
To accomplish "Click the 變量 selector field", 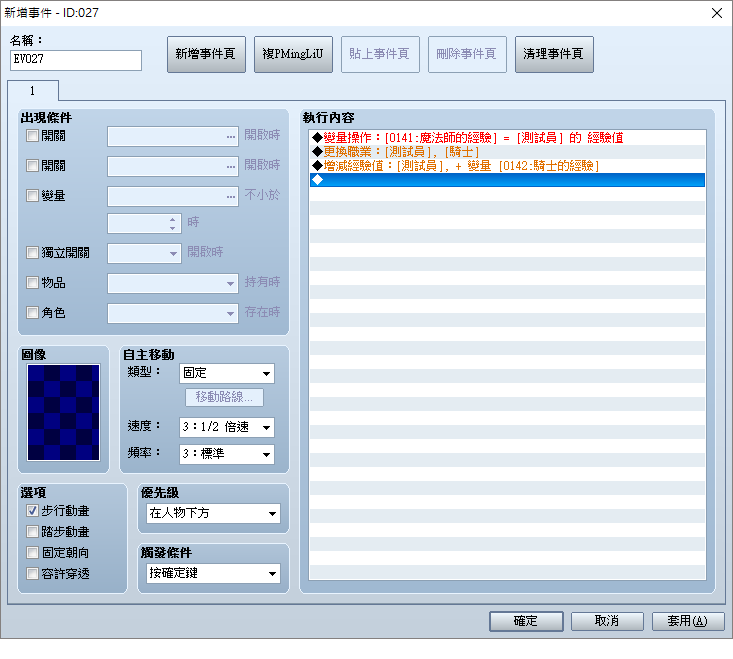I will point(173,196).
